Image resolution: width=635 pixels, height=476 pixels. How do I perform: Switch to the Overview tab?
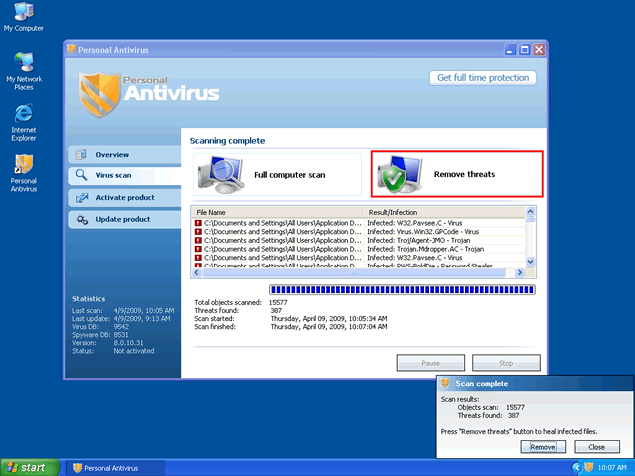(112, 154)
